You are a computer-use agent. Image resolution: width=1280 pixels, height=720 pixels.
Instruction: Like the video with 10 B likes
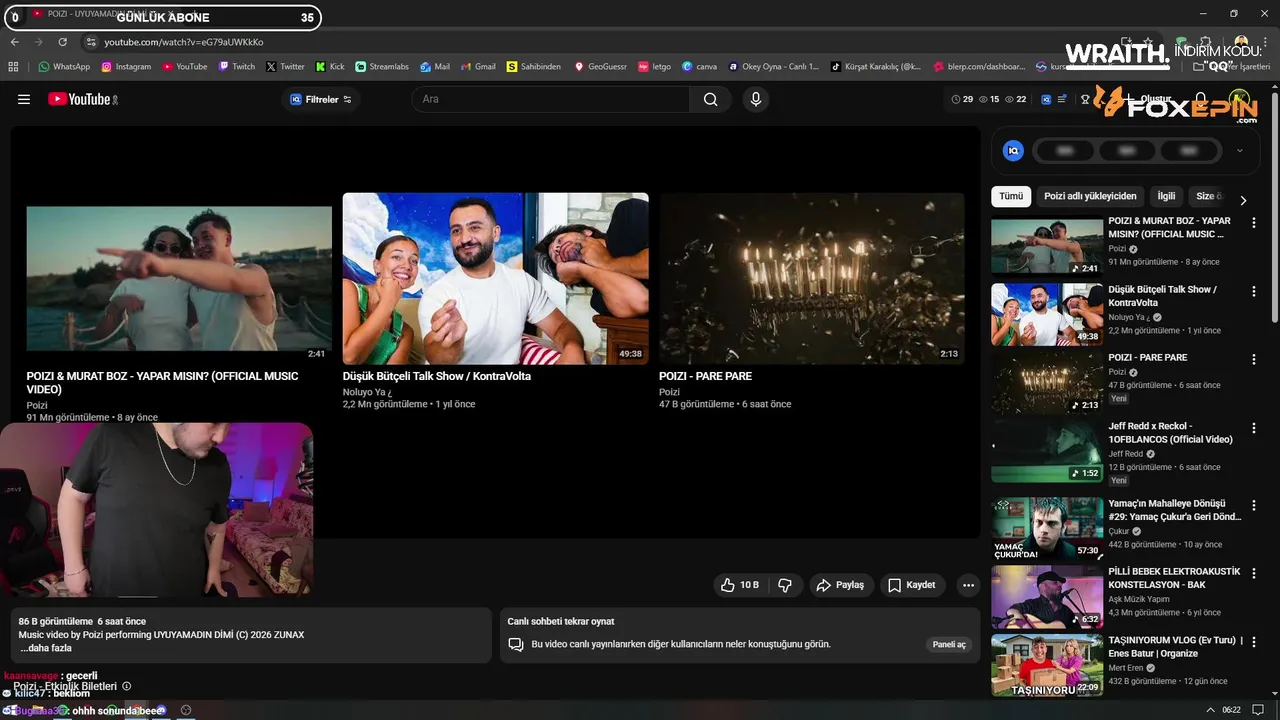pyautogui.click(x=740, y=585)
